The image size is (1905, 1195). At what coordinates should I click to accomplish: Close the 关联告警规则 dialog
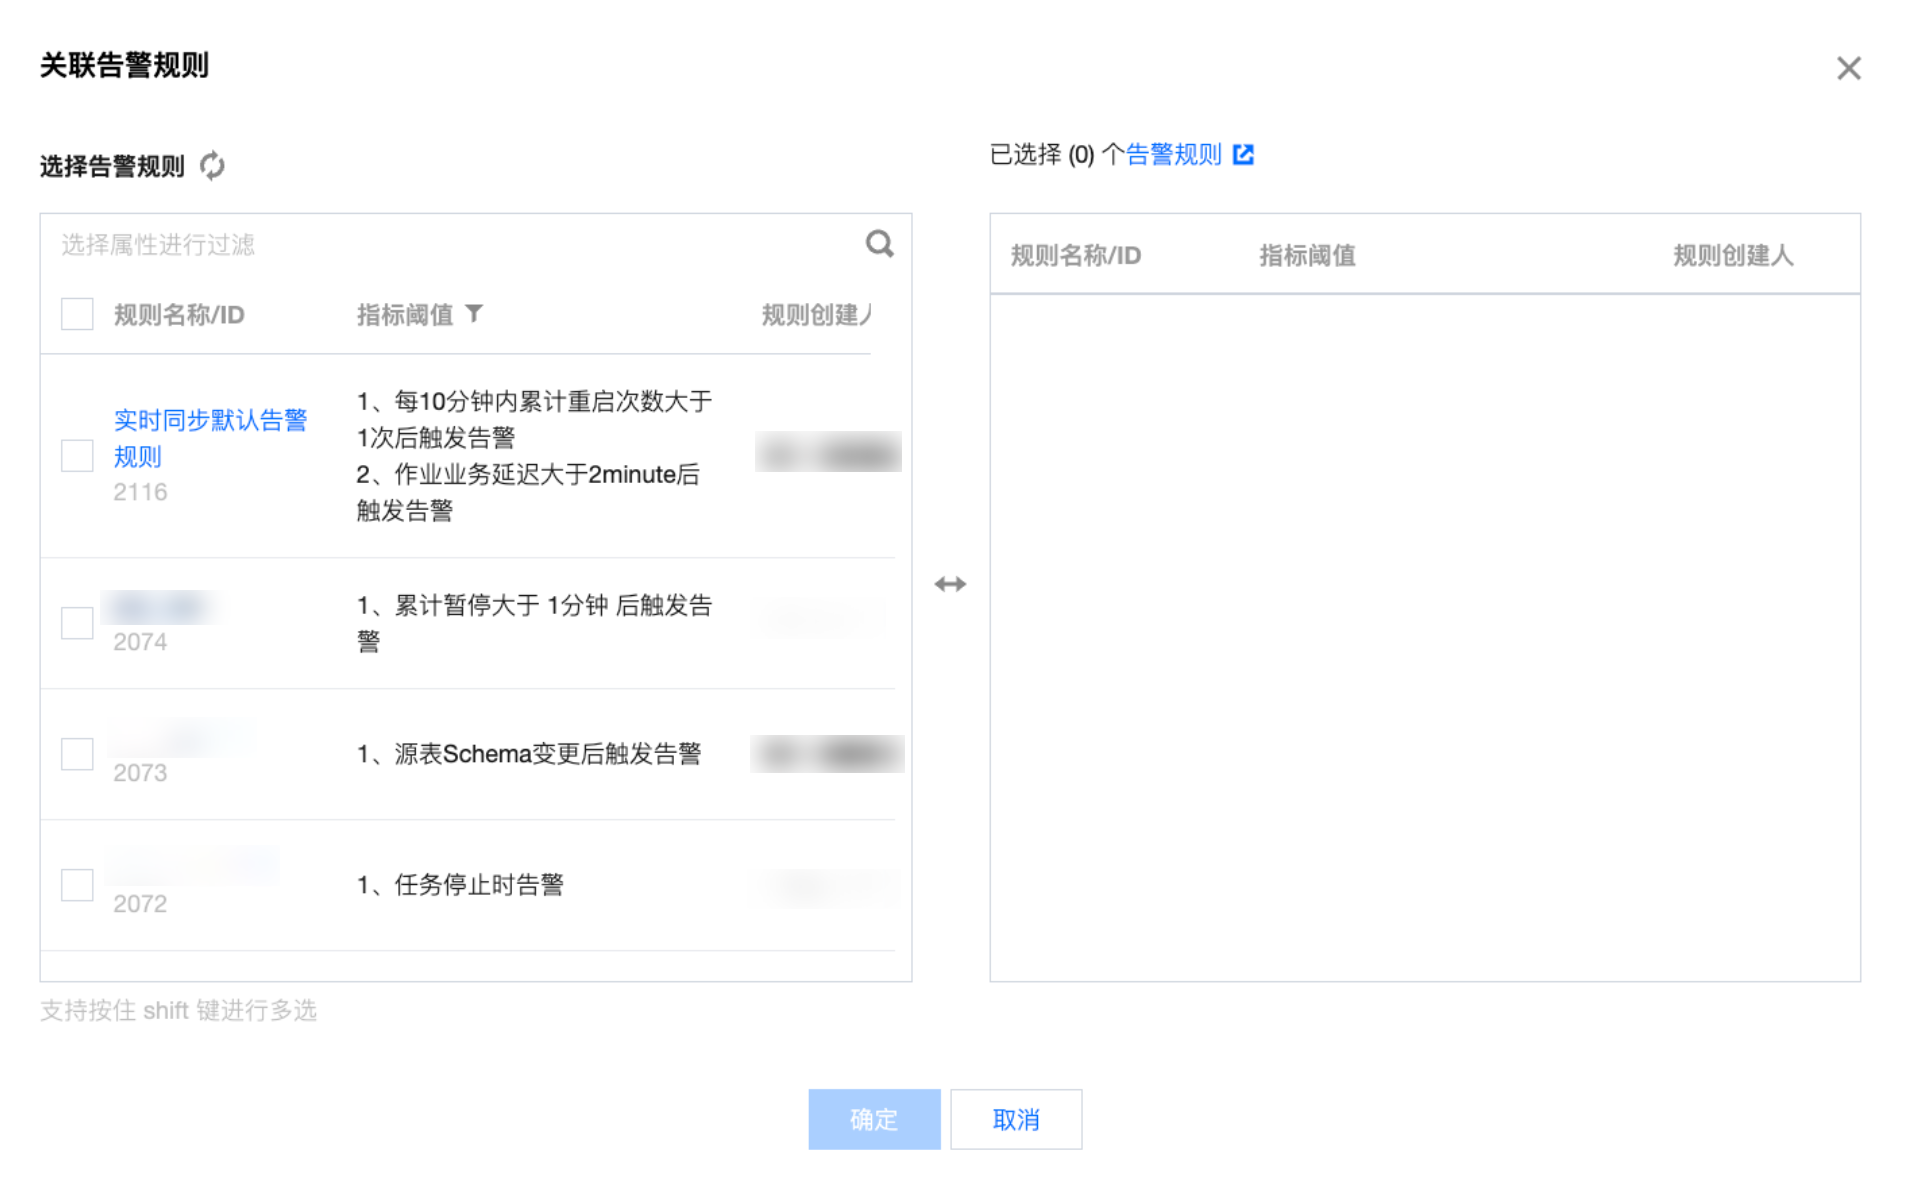(x=1848, y=68)
